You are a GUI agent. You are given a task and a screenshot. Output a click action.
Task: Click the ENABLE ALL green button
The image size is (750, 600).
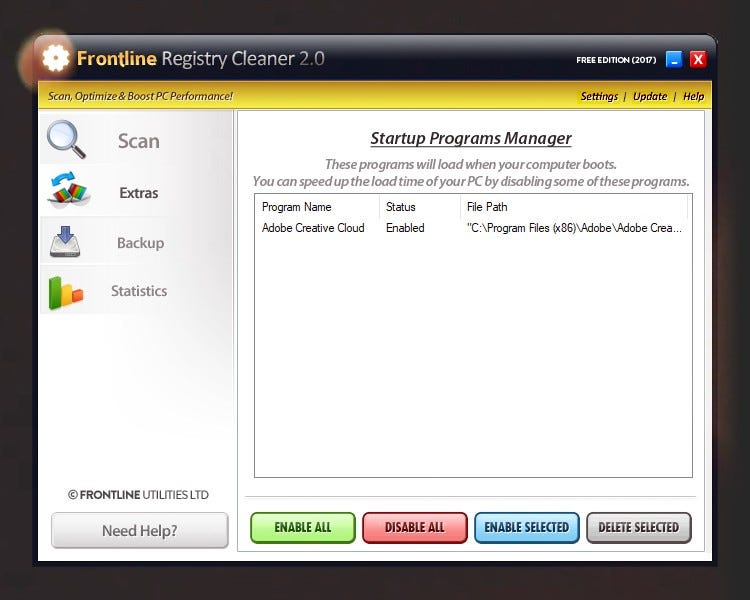click(303, 528)
